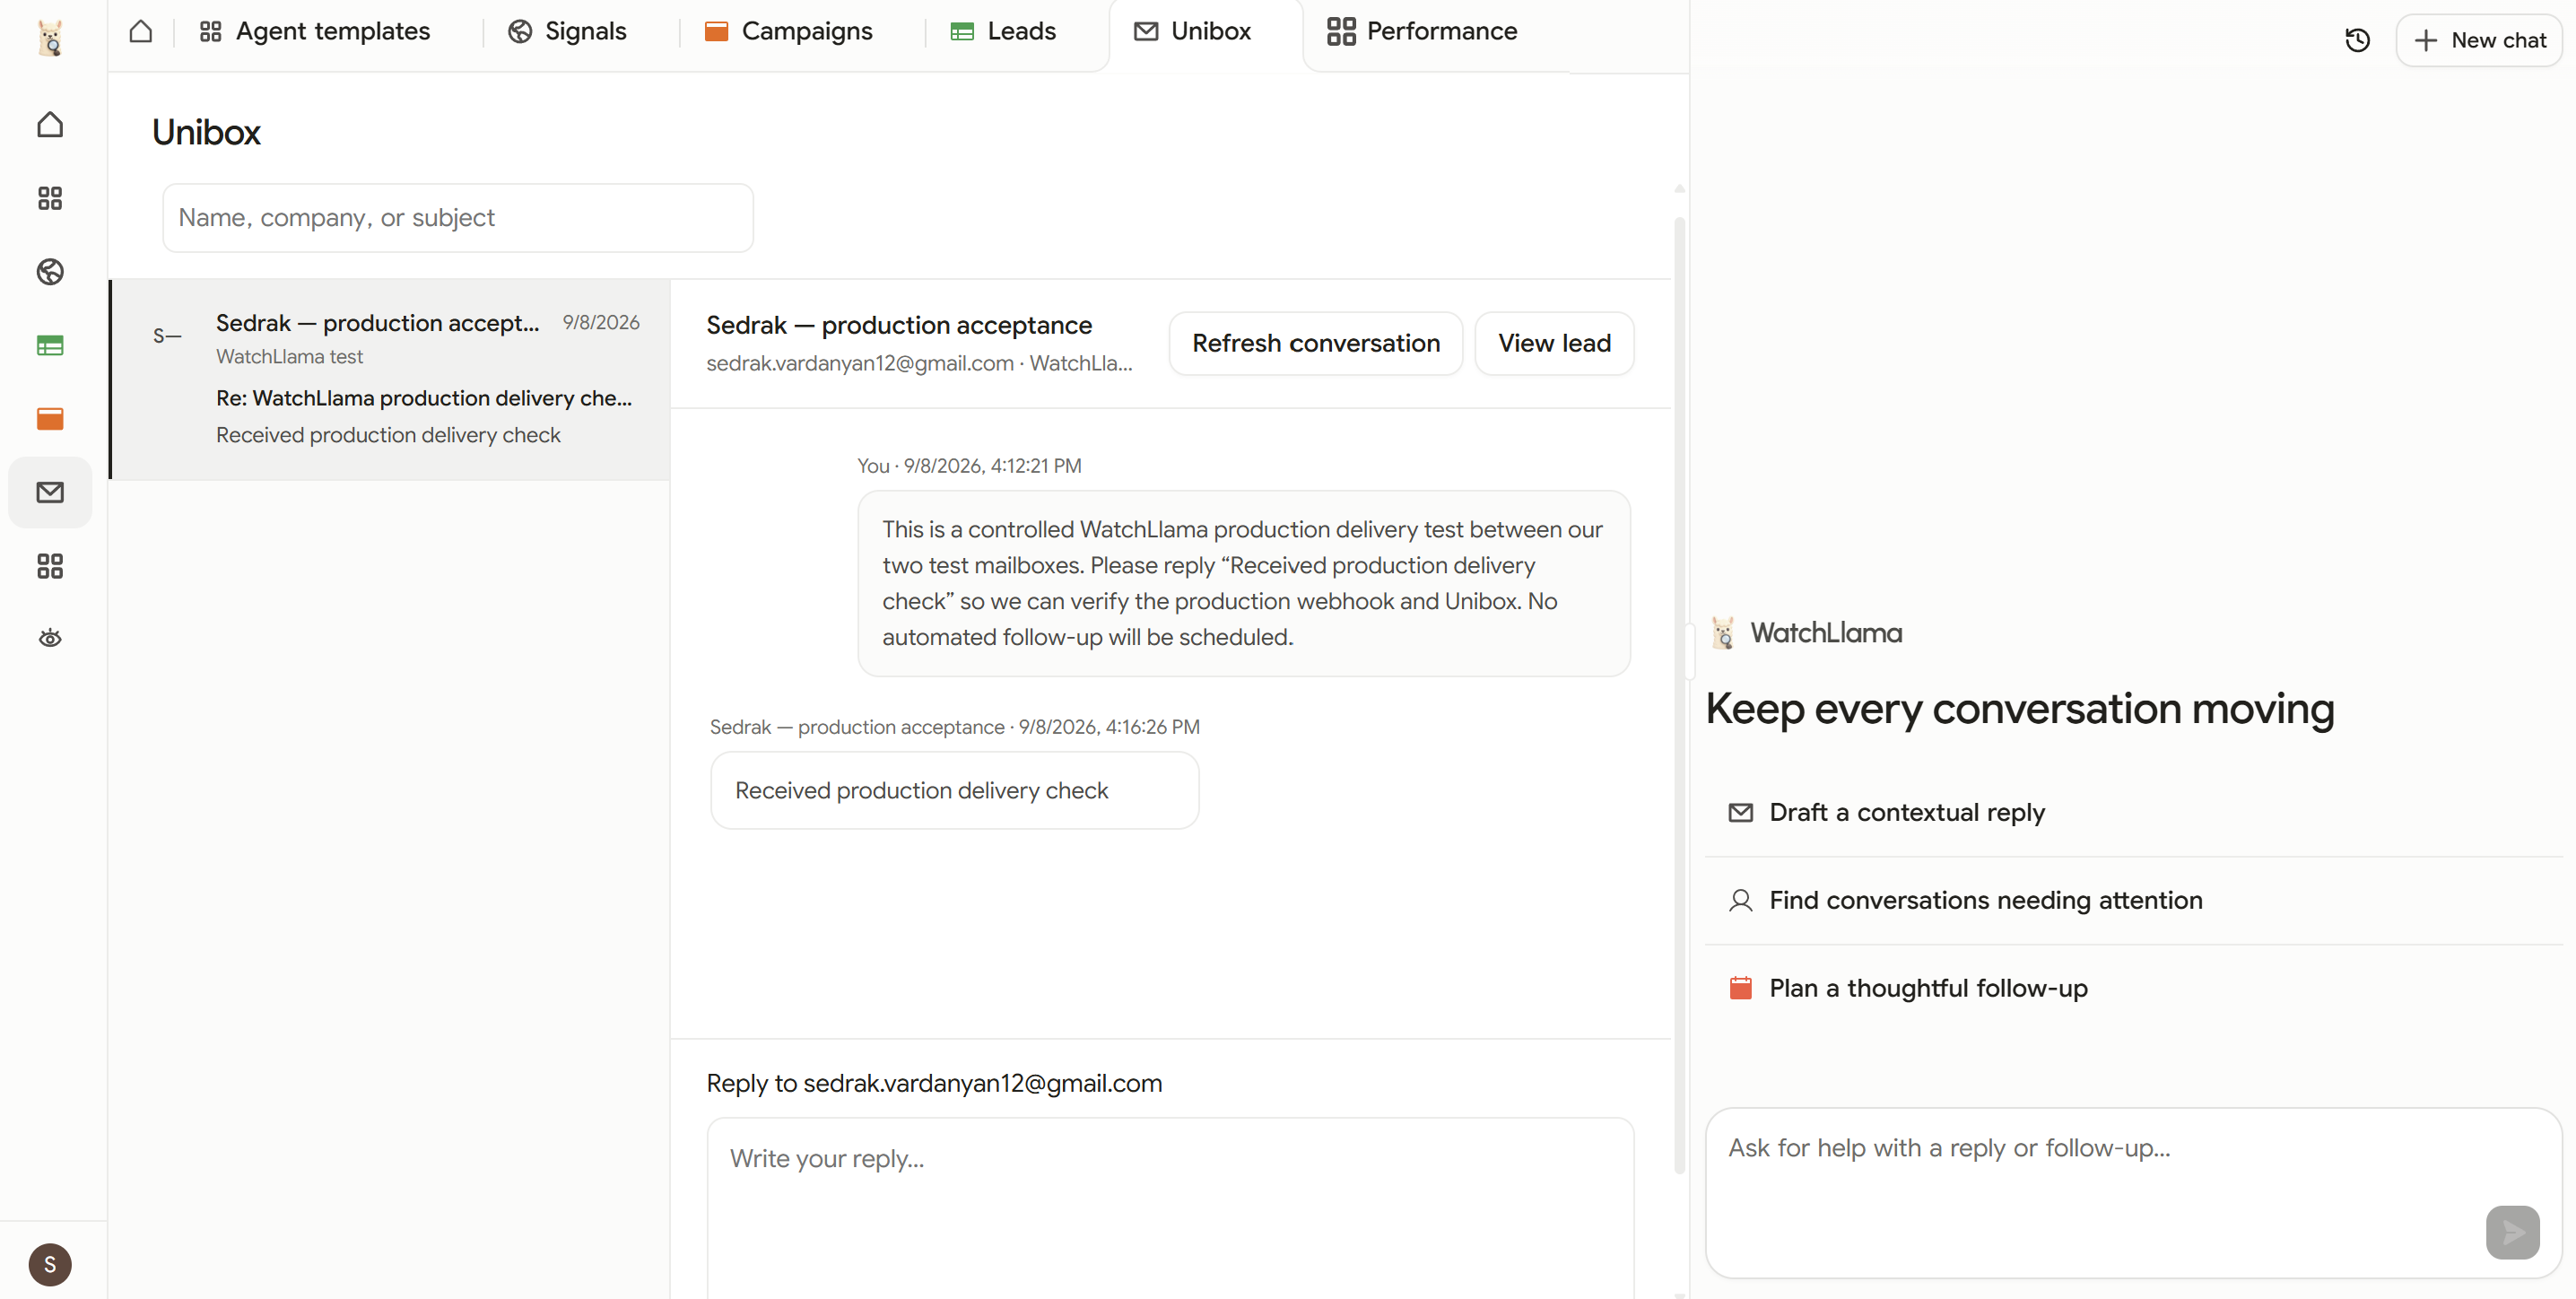Switch to Agent templates tab

(x=315, y=31)
